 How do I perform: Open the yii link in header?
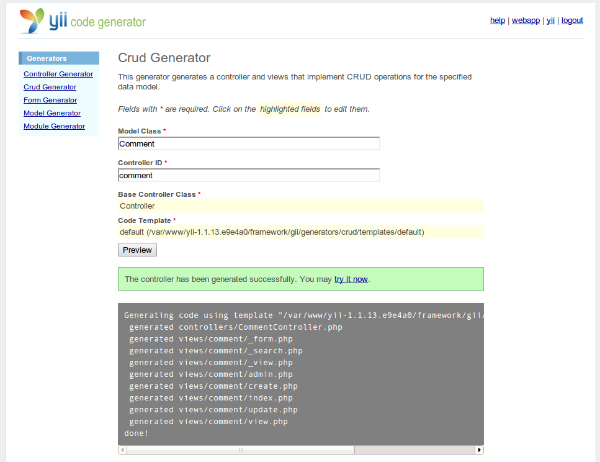coord(550,20)
